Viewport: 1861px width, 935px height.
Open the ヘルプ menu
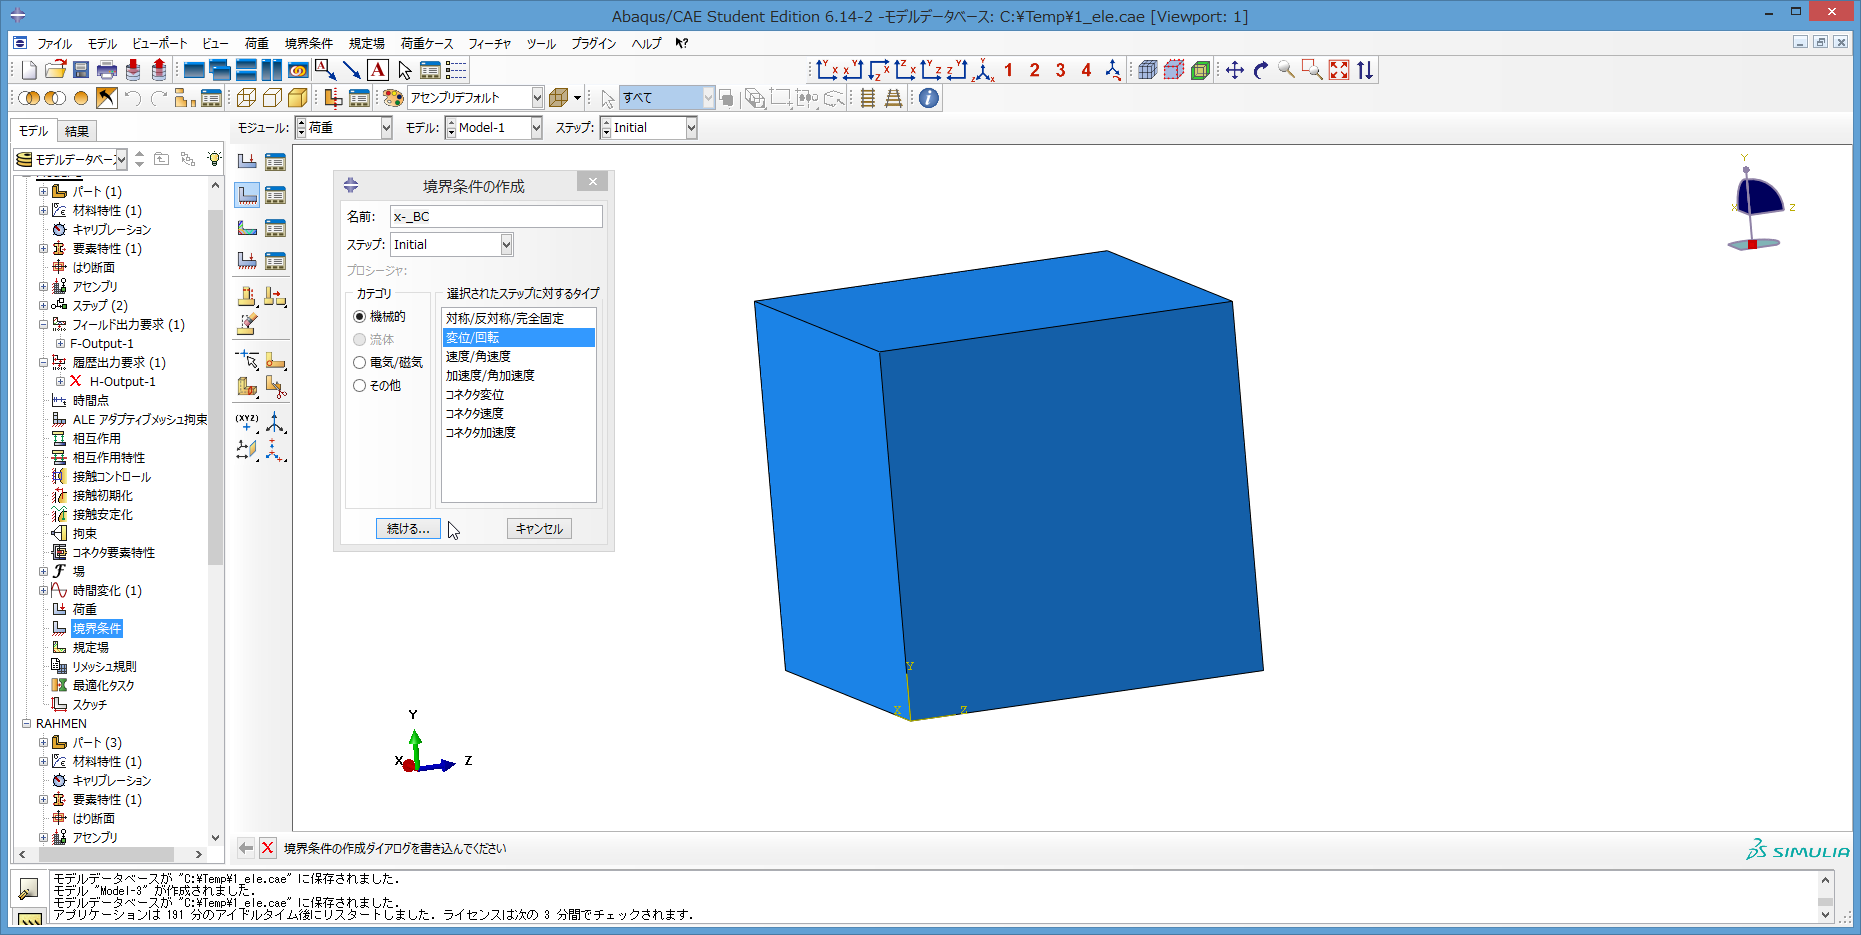click(646, 43)
